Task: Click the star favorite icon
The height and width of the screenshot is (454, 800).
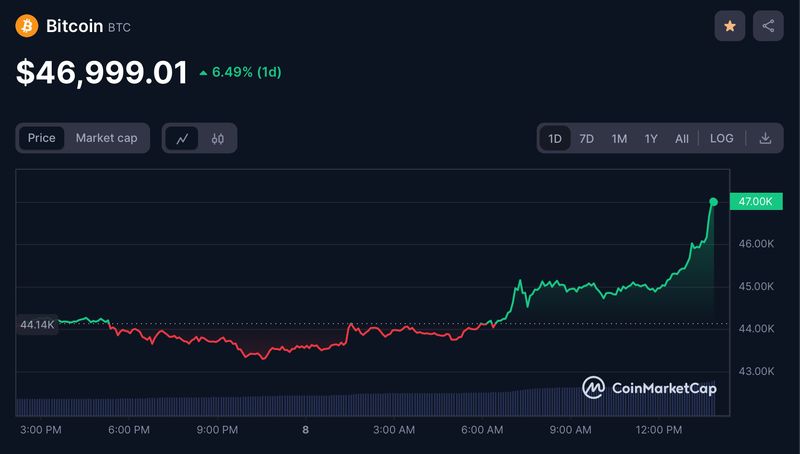Action: pyautogui.click(x=729, y=26)
